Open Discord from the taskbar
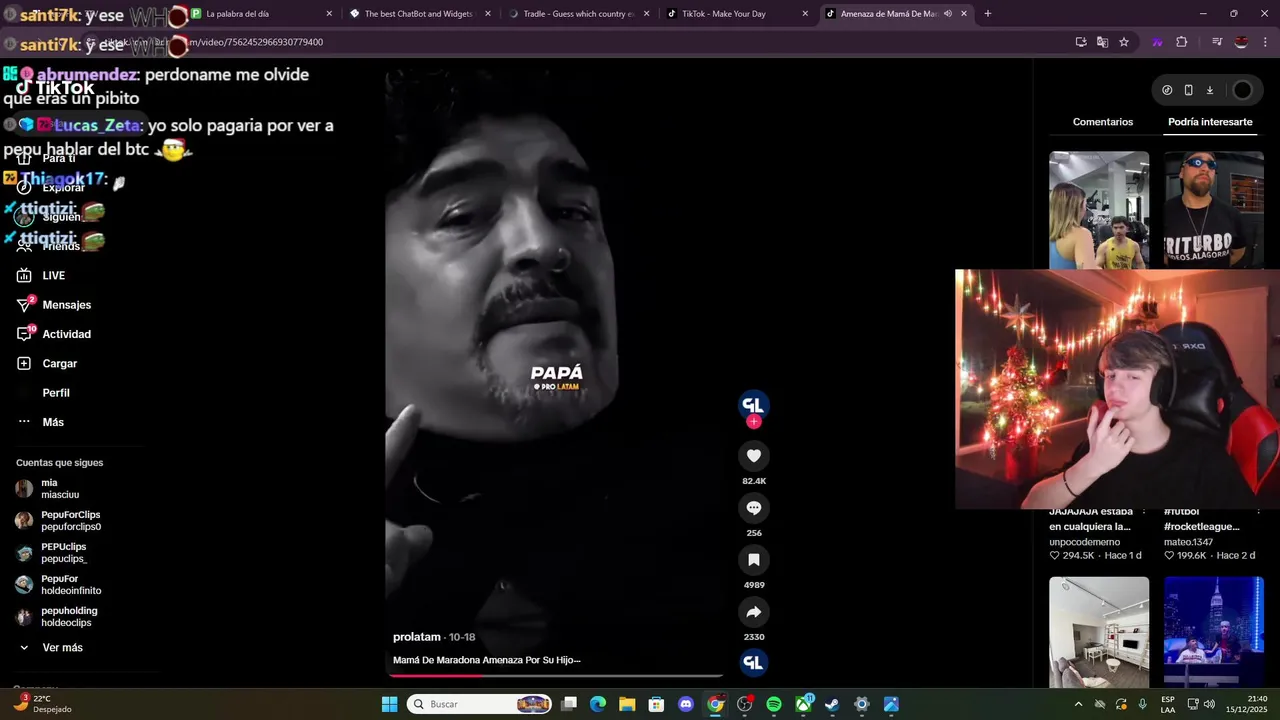Image resolution: width=1280 pixels, height=720 pixels. tap(686, 704)
